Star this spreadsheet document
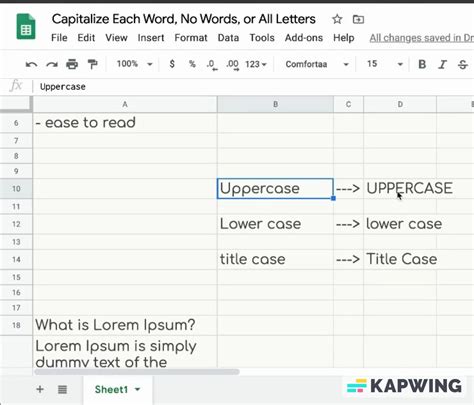The width and height of the screenshot is (474, 405). tap(337, 19)
